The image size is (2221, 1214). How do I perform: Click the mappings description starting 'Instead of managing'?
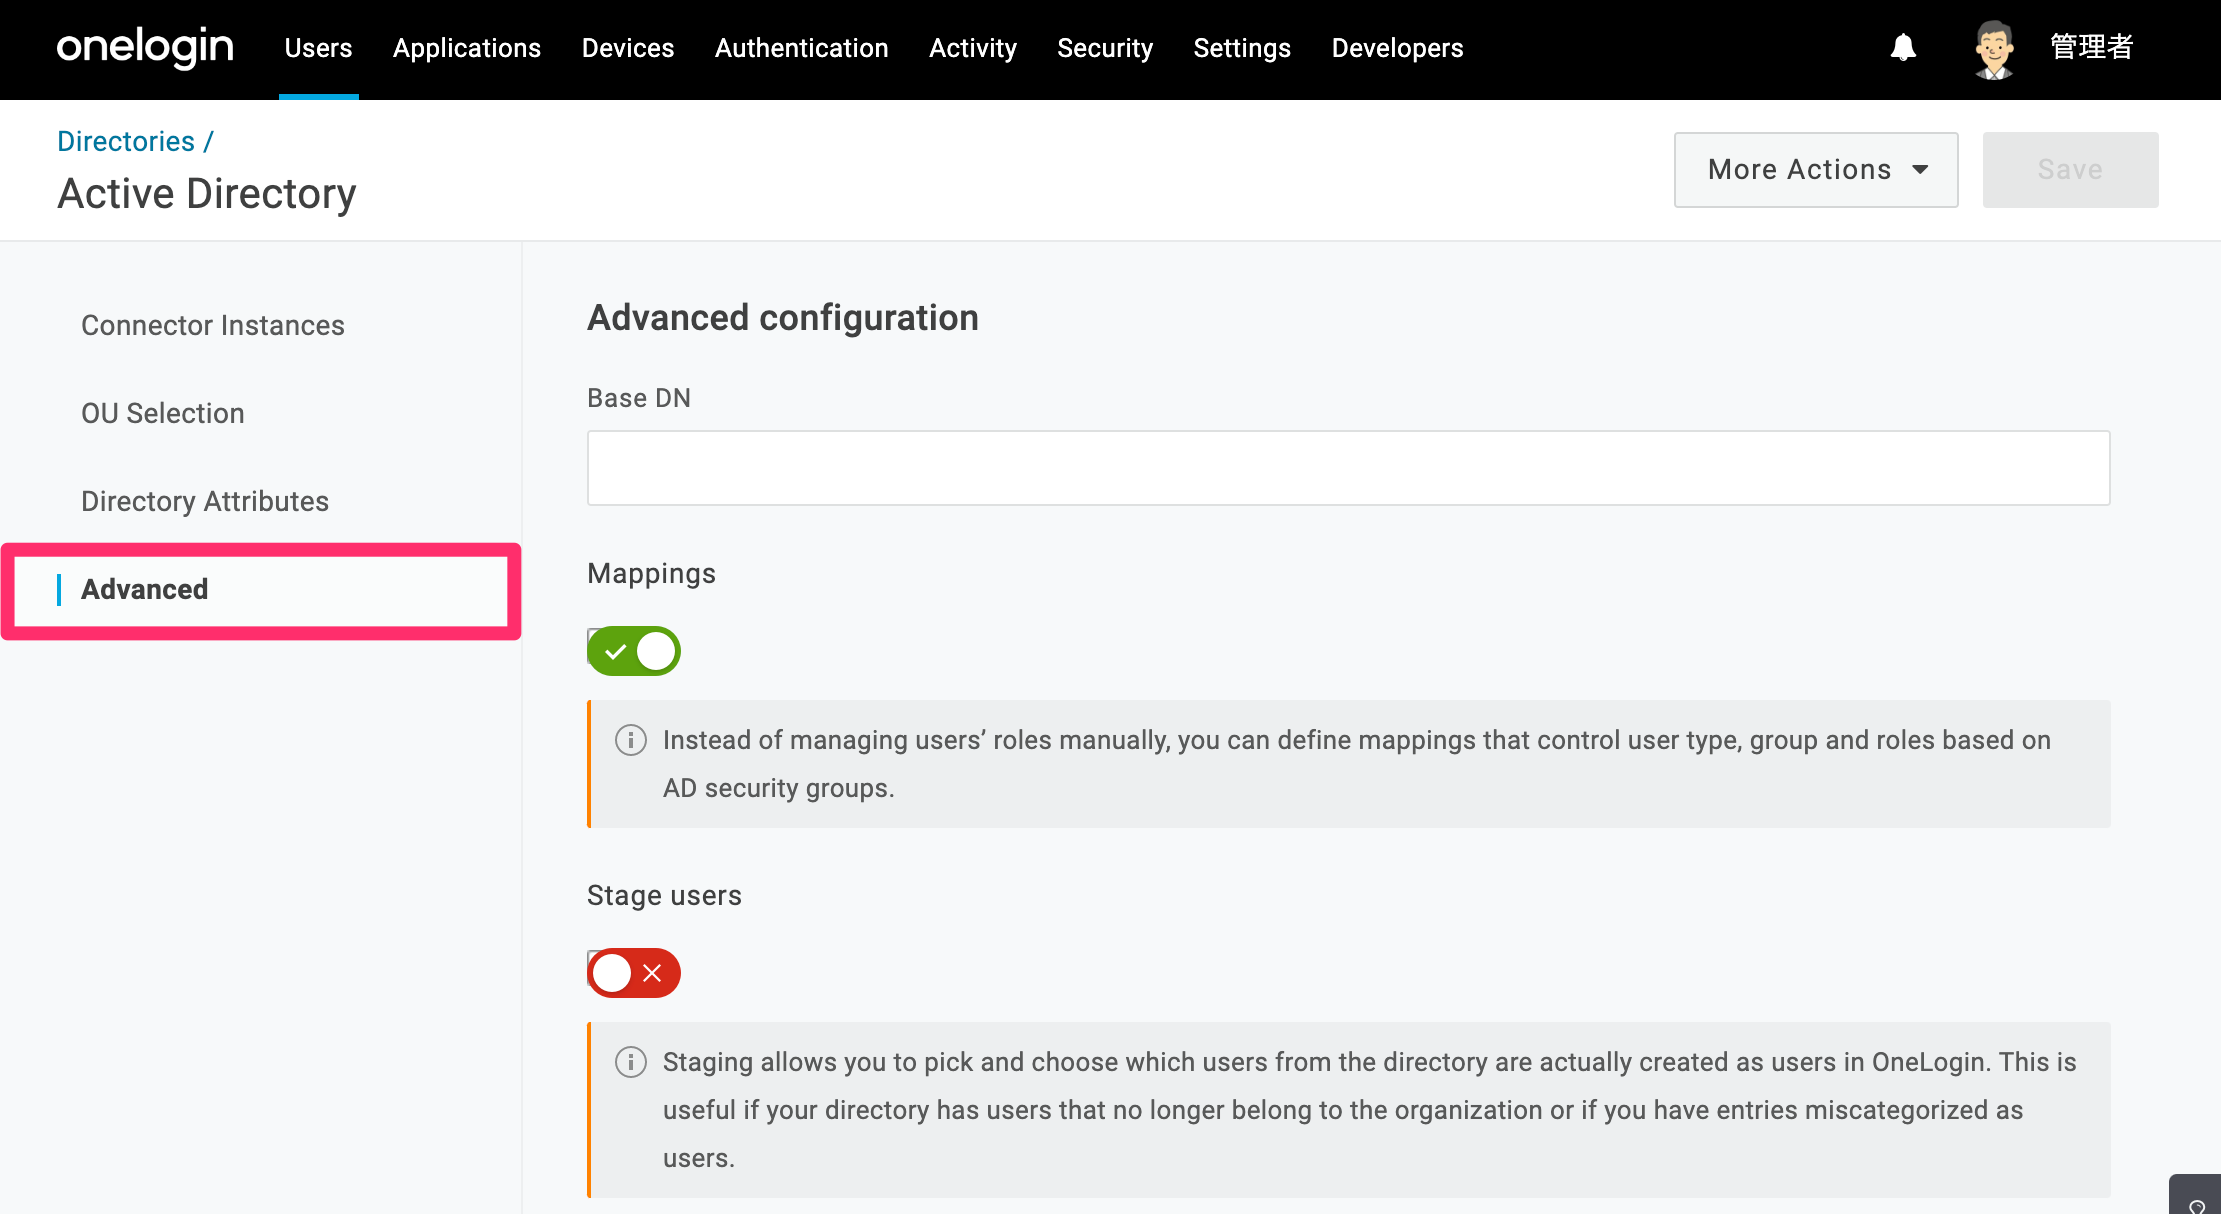[x=1357, y=764]
